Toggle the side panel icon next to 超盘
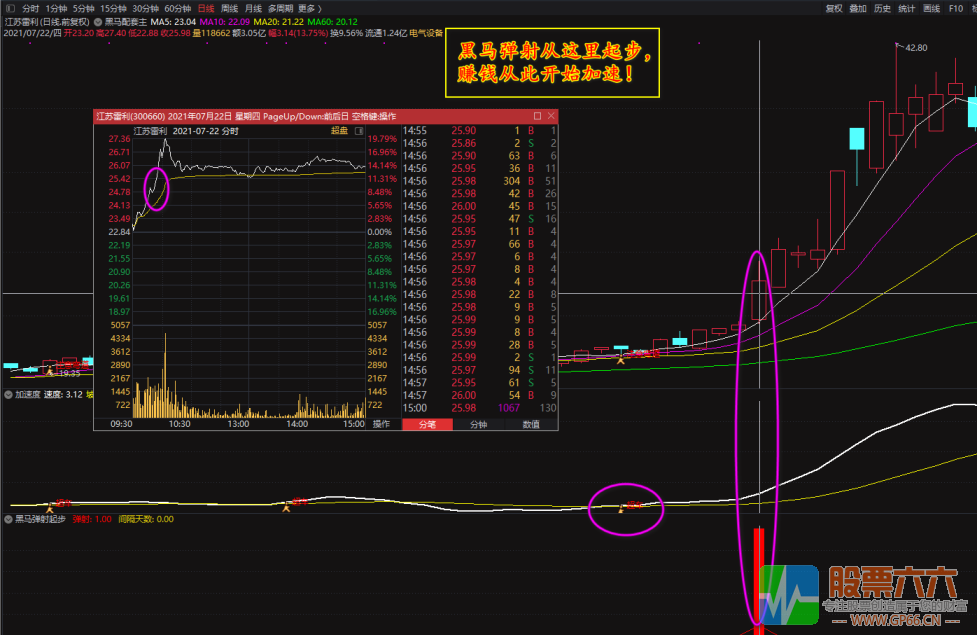The height and width of the screenshot is (635, 977). tap(359, 131)
